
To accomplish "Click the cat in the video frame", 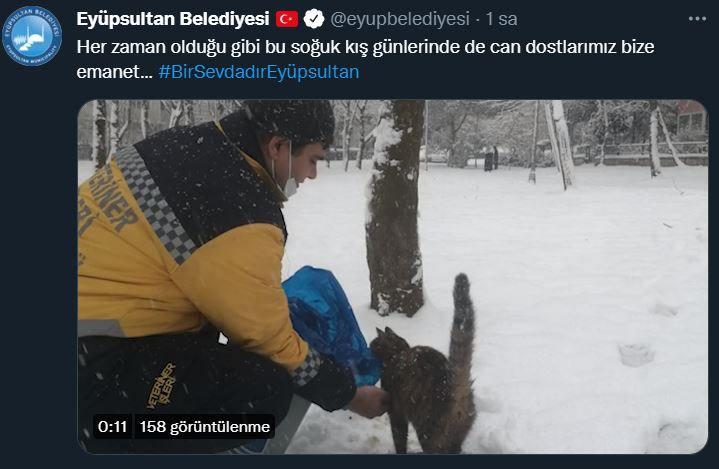I will click(x=427, y=370).
